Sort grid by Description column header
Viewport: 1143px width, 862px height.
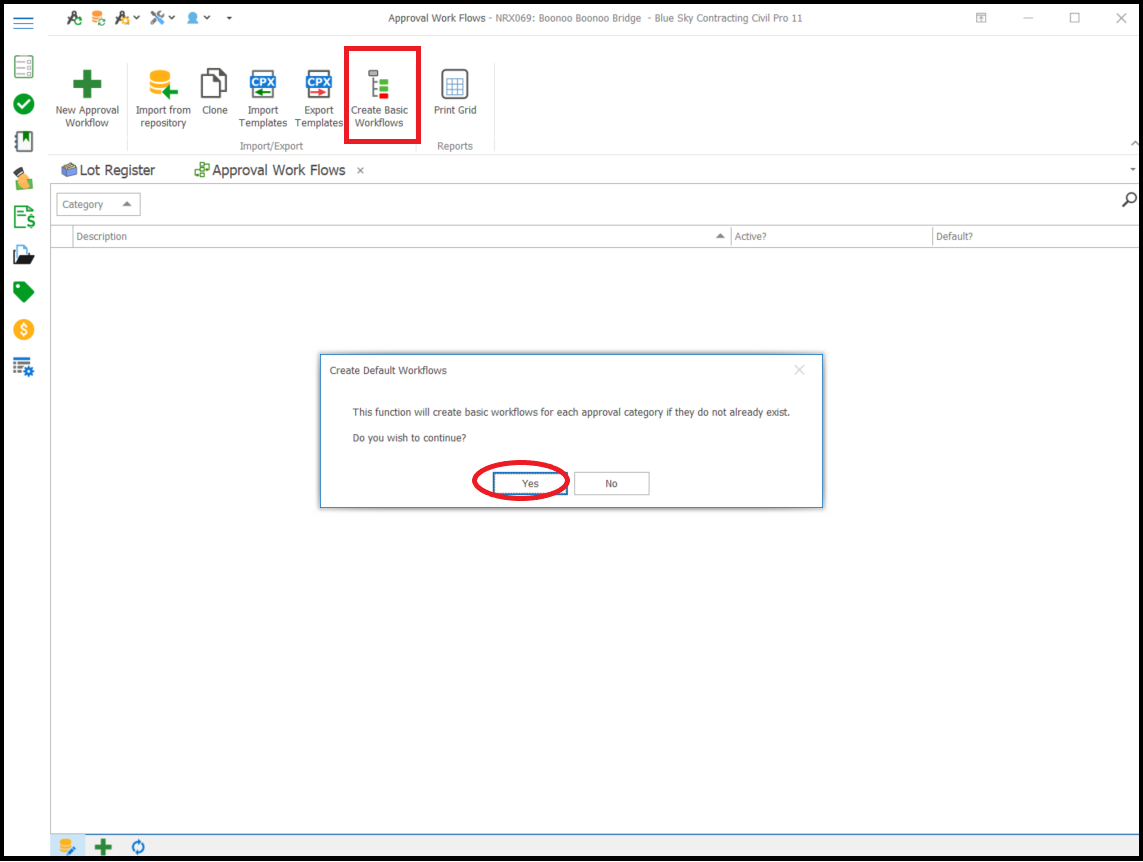(400, 237)
